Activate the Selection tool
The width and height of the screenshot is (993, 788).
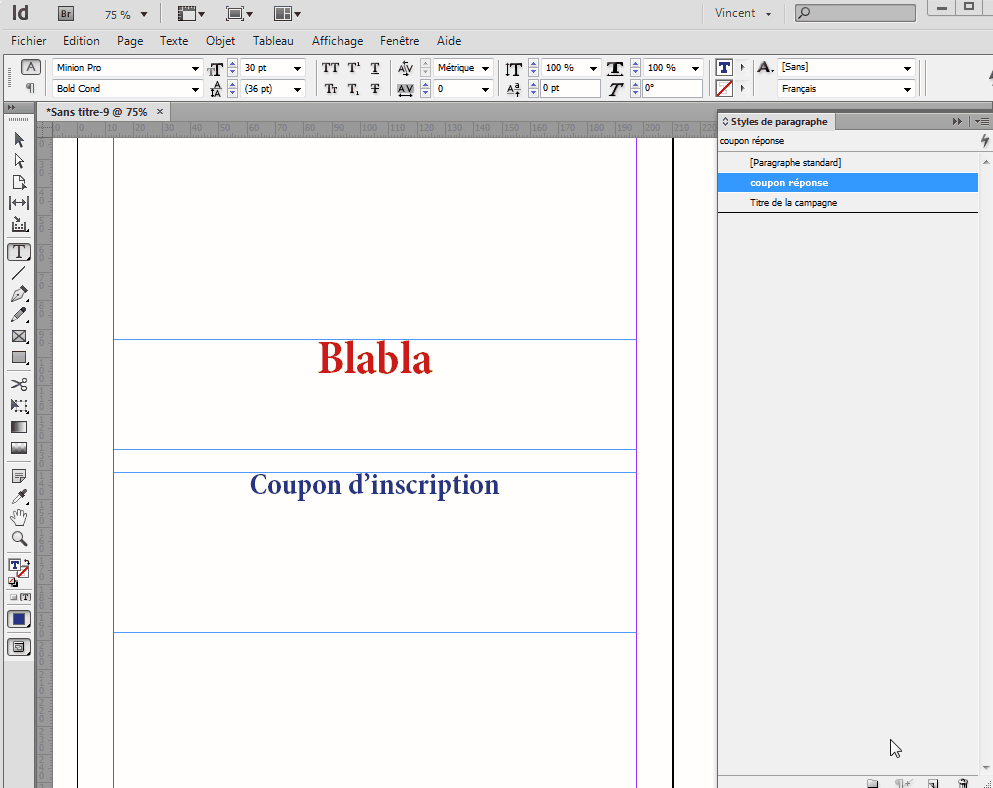coord(18,140)
